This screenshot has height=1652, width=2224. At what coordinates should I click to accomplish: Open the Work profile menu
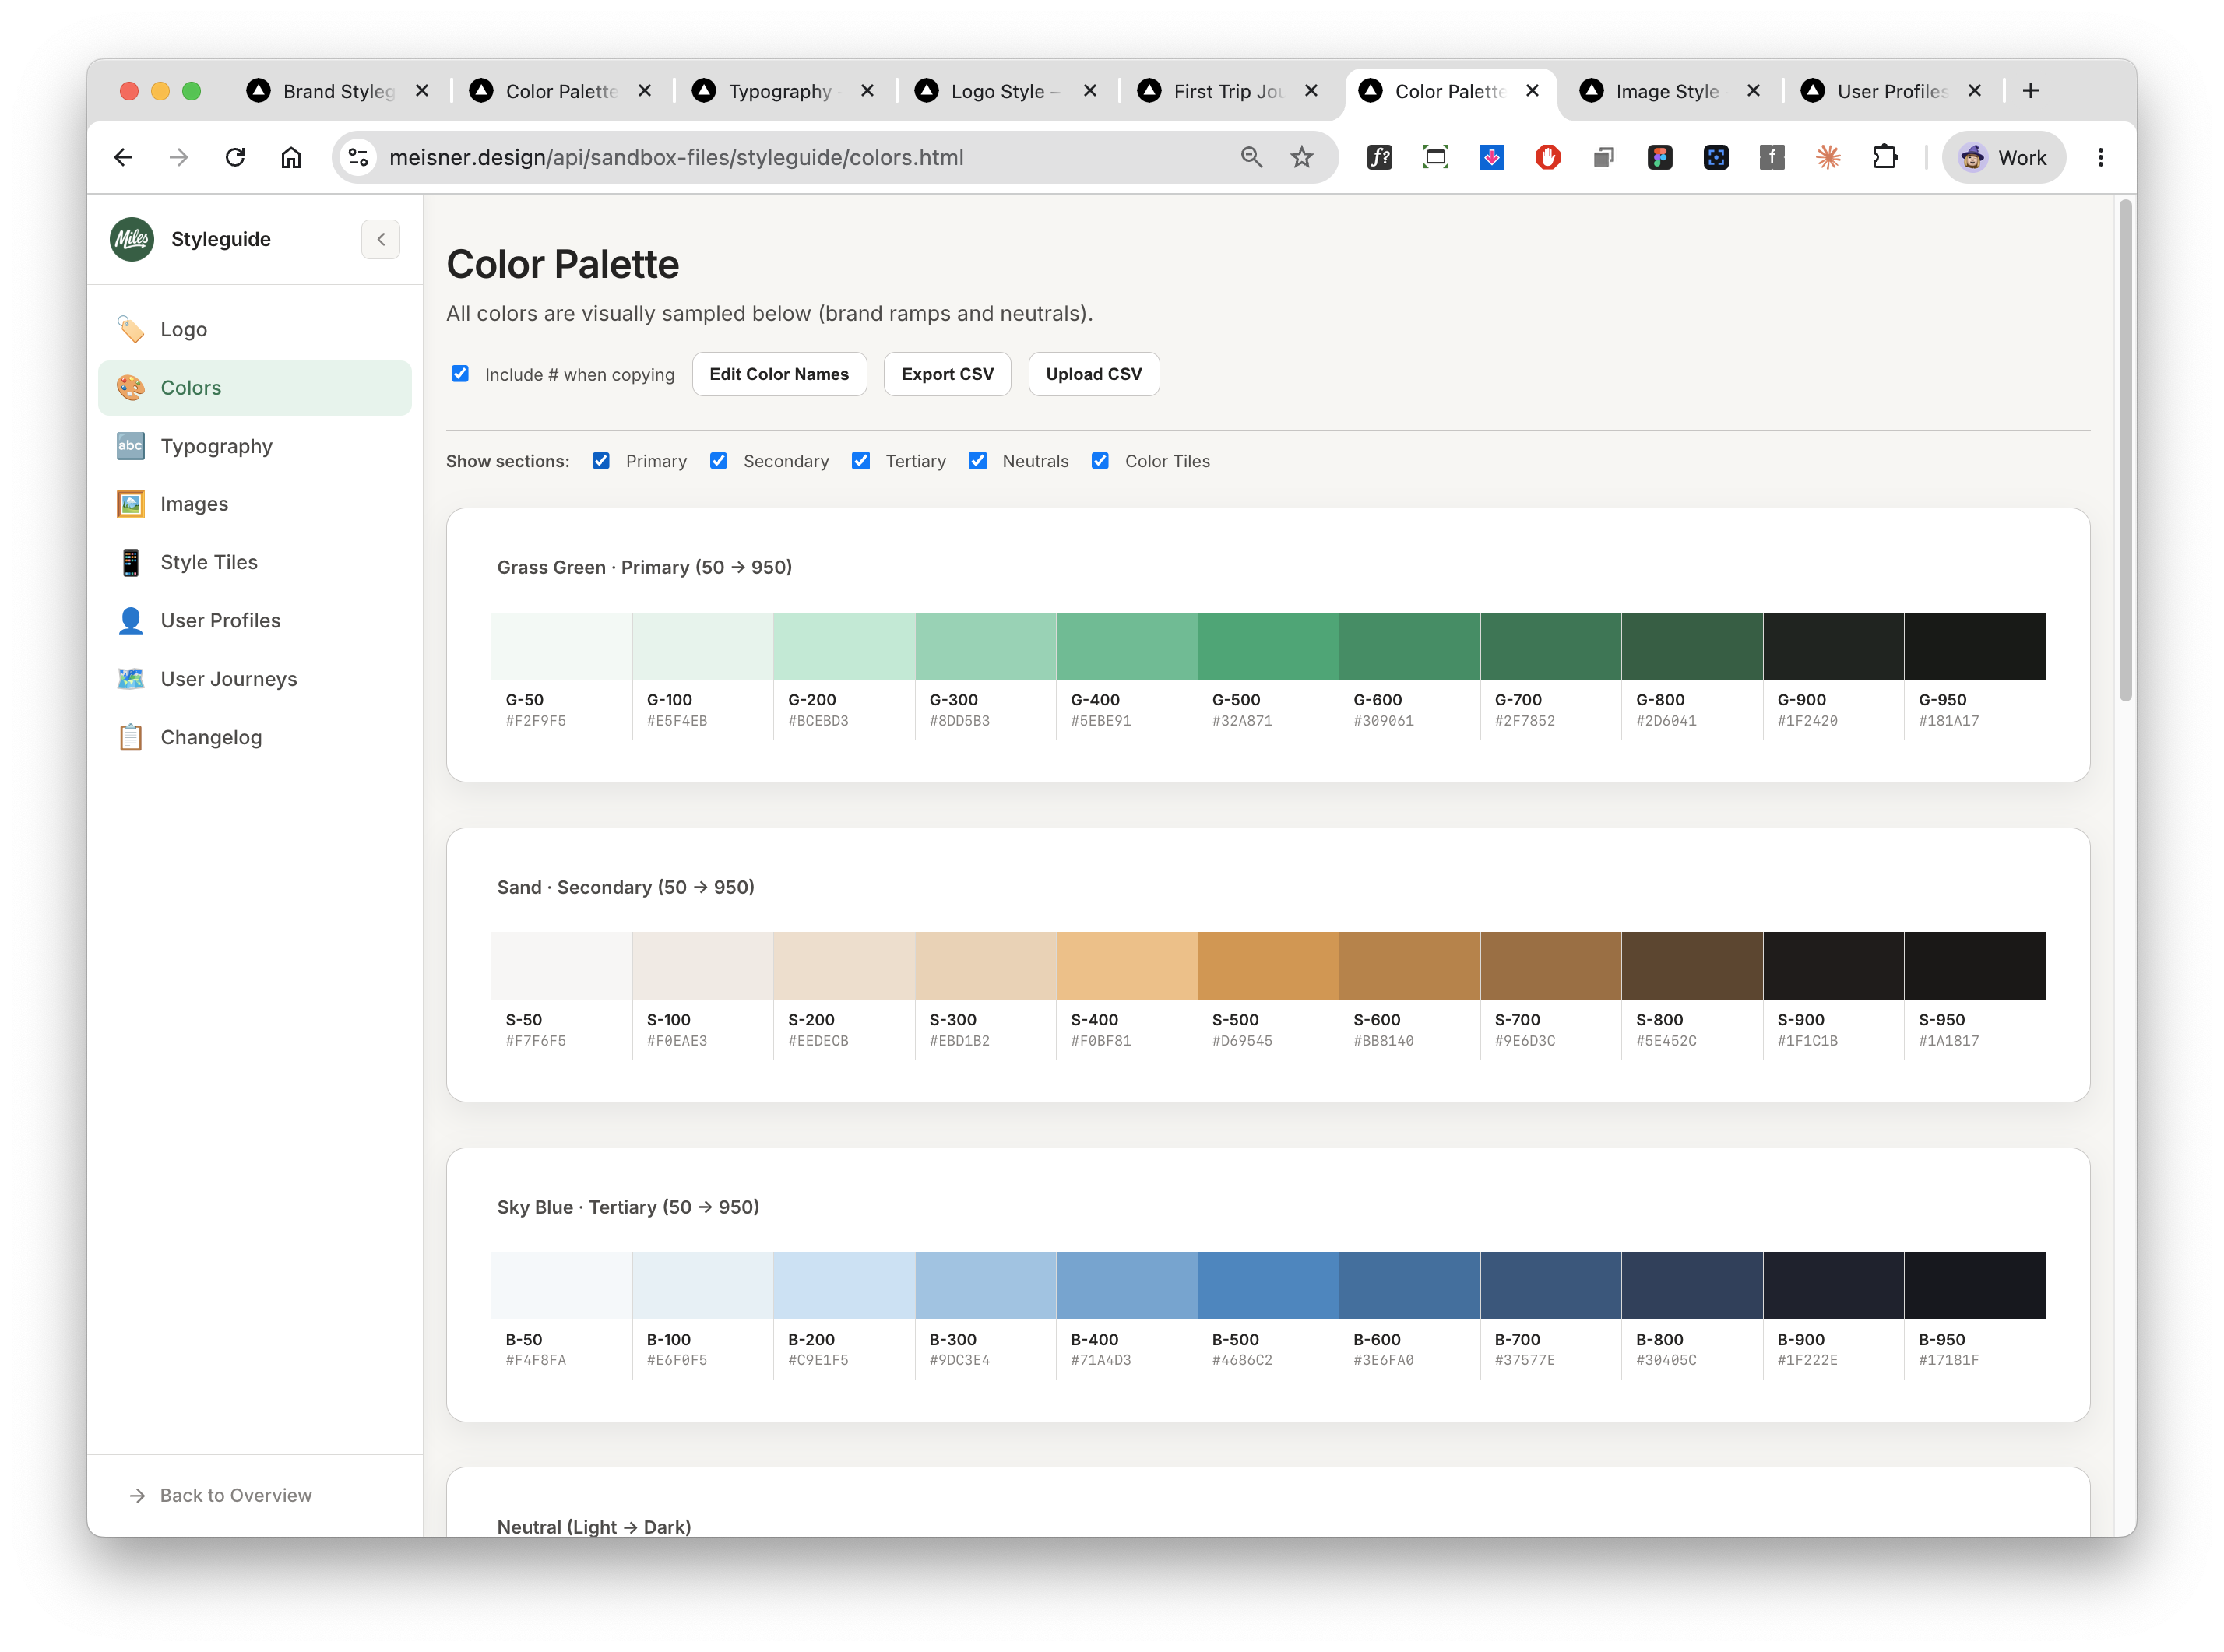(x=2003, y=157)
